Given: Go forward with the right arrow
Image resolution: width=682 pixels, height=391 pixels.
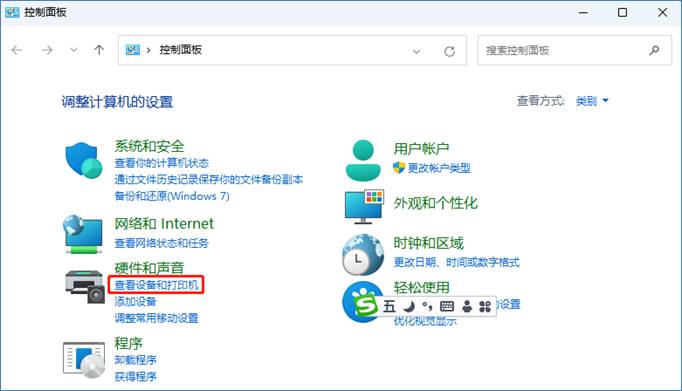Looking at the screenshot, I should tap(47, 50).
